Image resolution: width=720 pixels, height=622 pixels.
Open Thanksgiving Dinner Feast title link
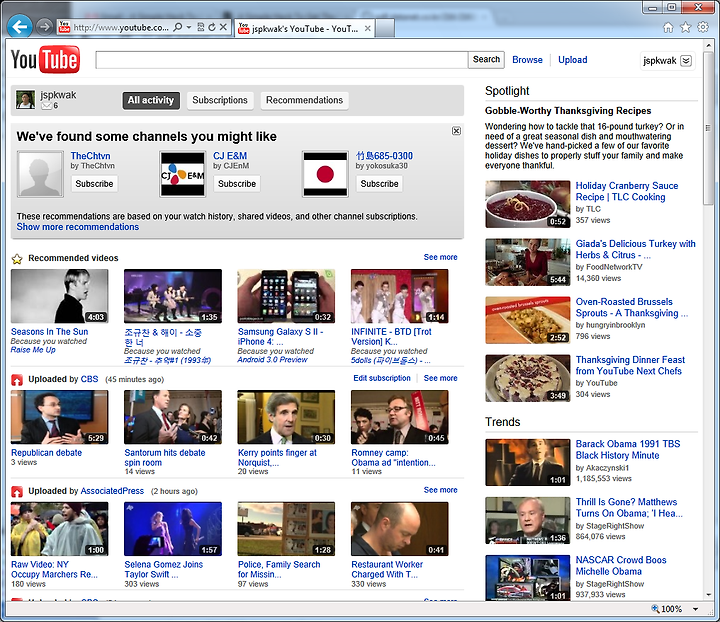tap(630, 365)
